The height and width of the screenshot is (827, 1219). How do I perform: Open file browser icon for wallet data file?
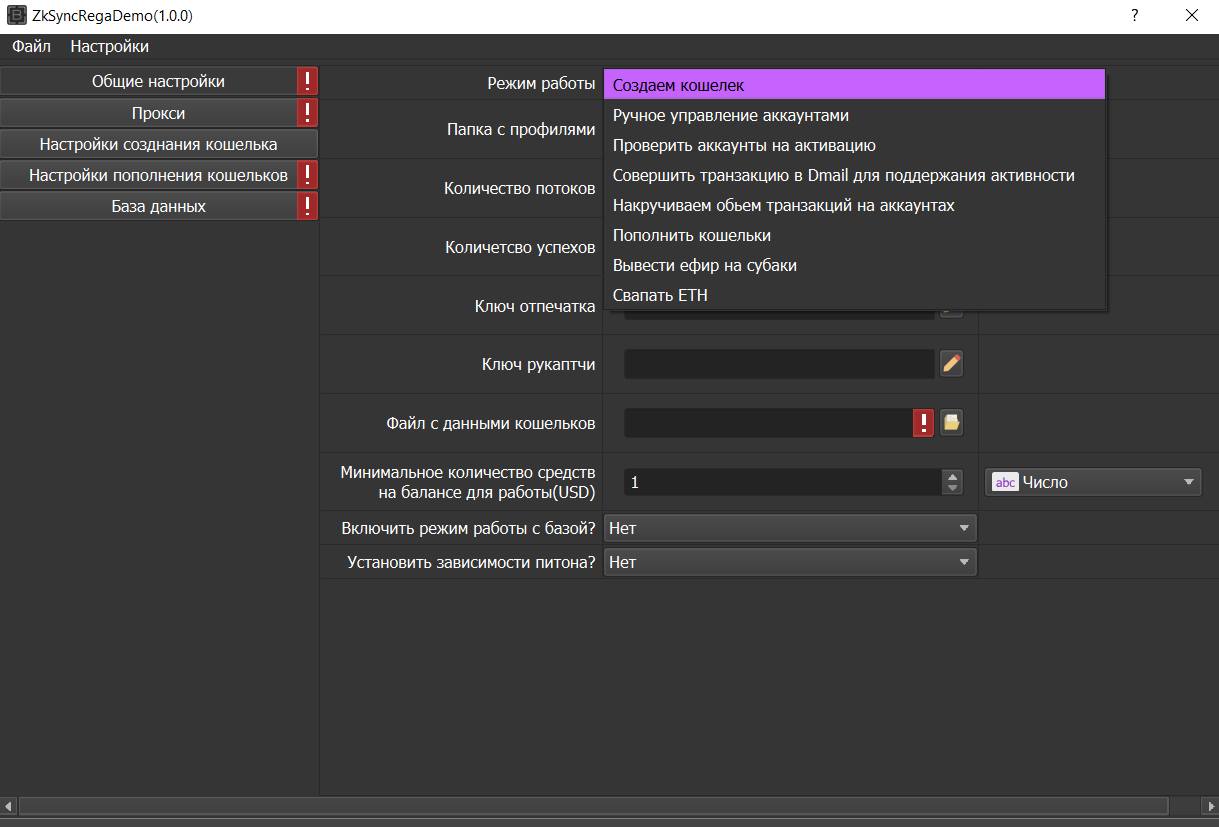tap(951, 423)
